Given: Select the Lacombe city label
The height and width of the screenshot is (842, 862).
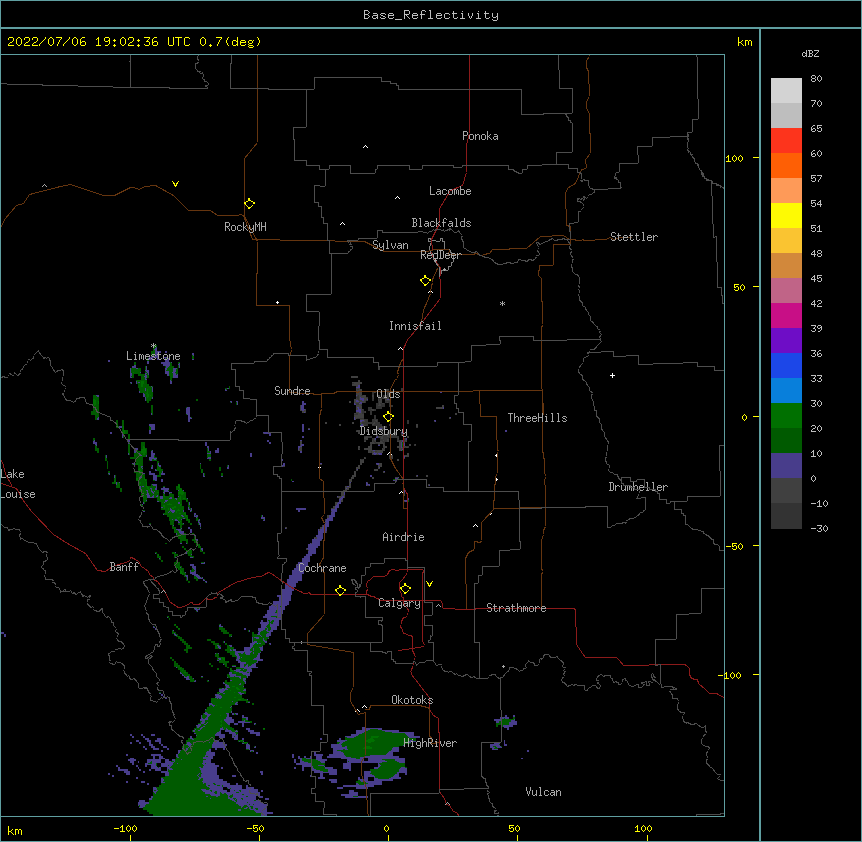Looking at the screenshot, I should [450, 191].
